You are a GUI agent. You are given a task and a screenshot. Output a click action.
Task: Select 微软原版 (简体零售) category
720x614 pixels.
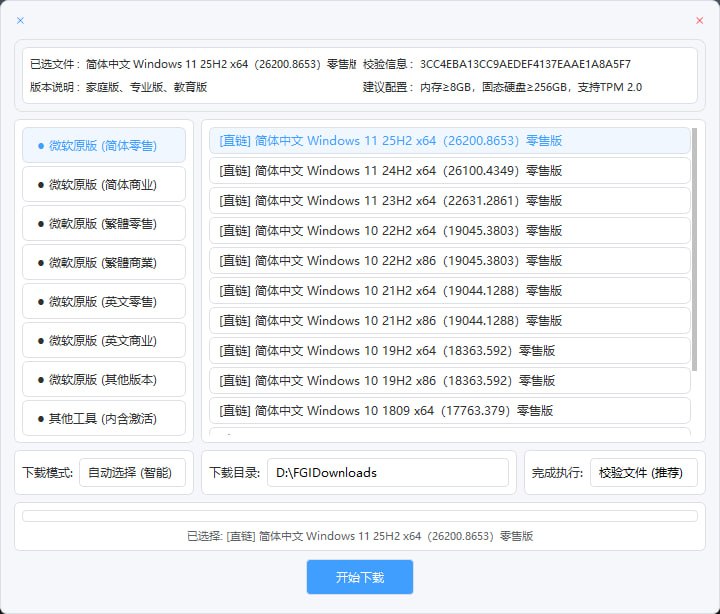click(104, 146)
